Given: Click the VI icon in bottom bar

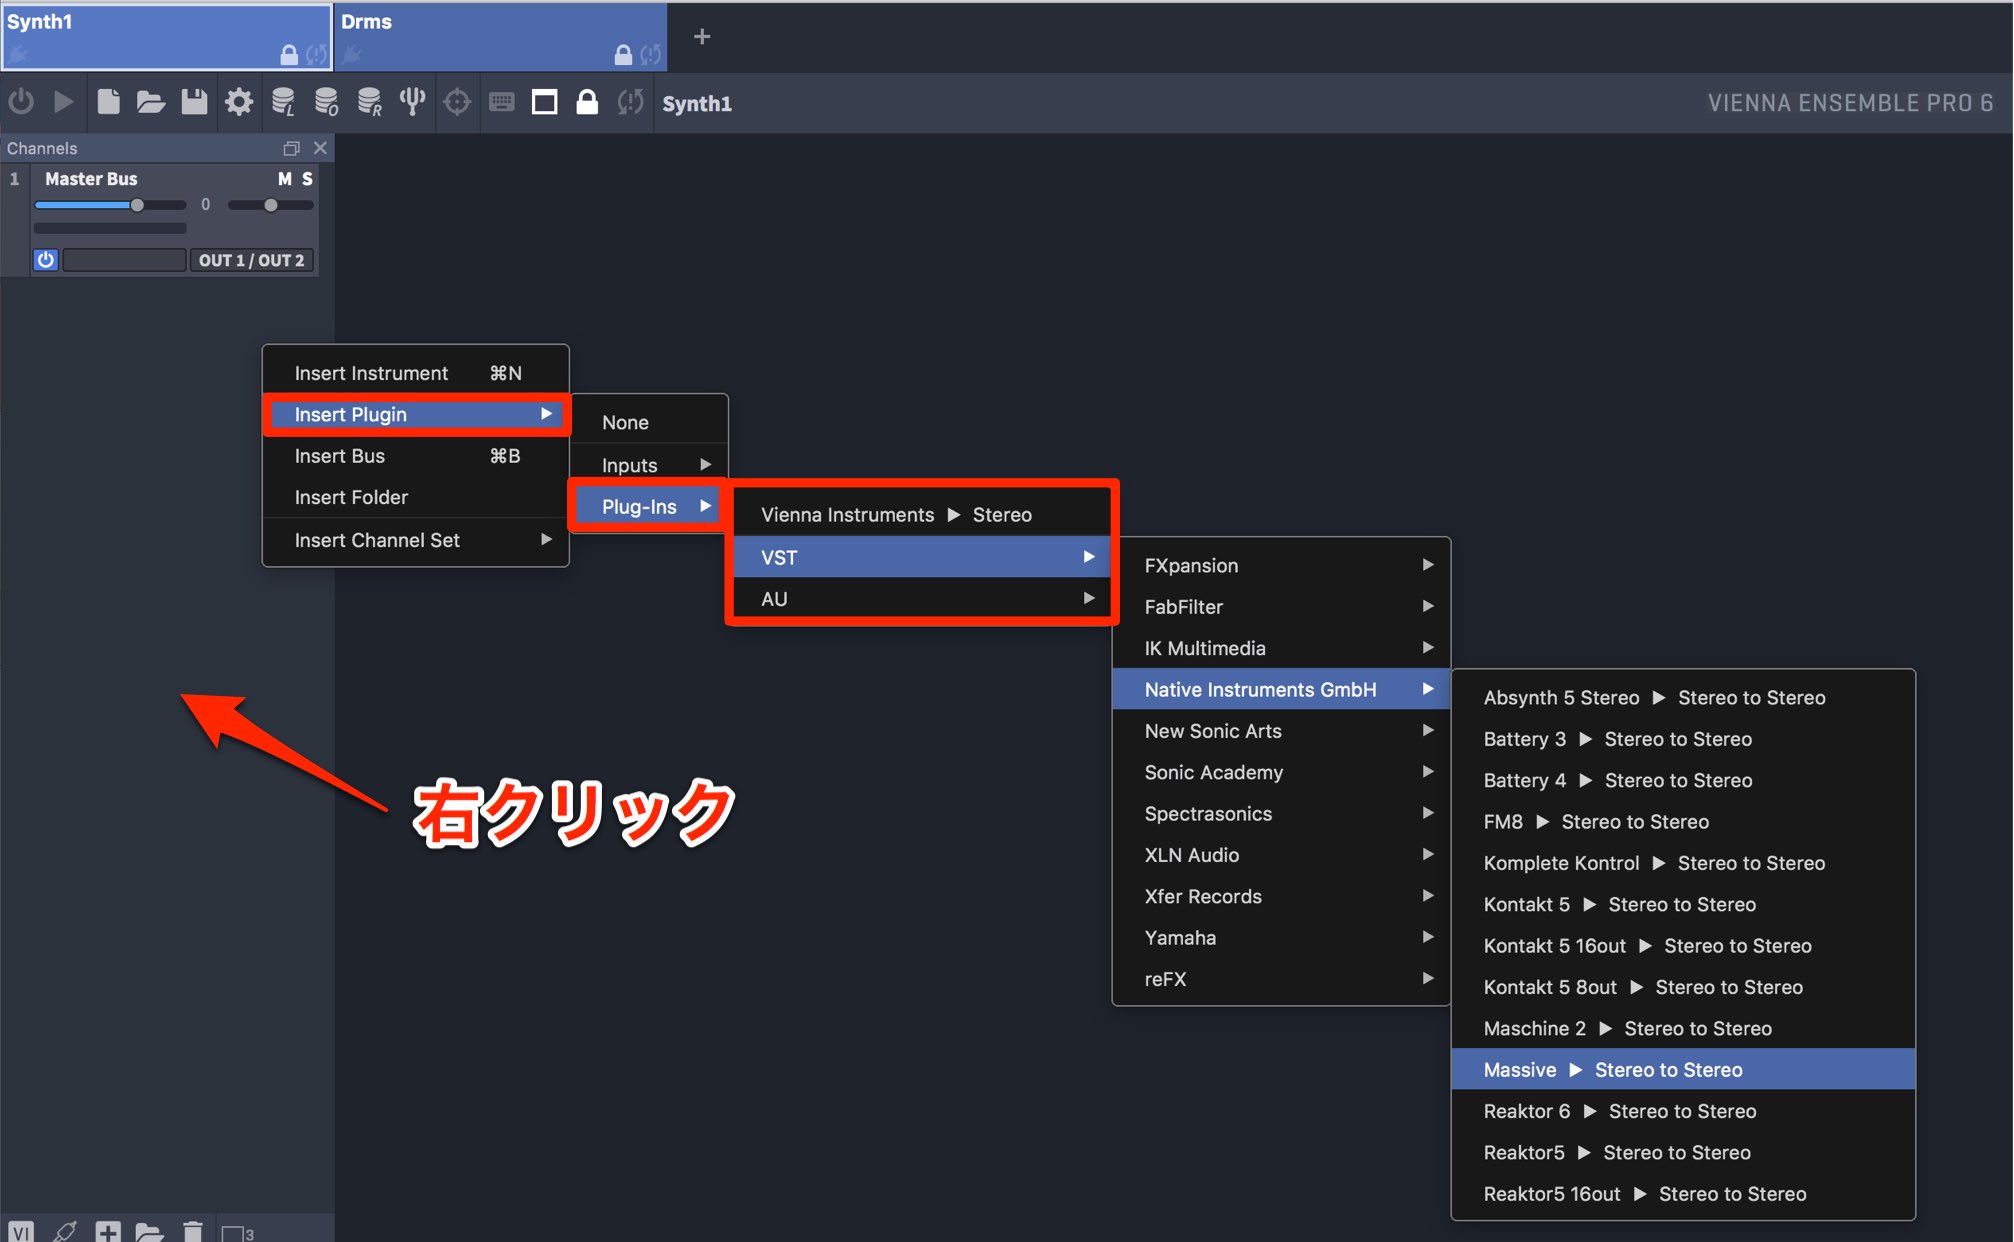Looking at the screenshot, I should coord(21,1232).
